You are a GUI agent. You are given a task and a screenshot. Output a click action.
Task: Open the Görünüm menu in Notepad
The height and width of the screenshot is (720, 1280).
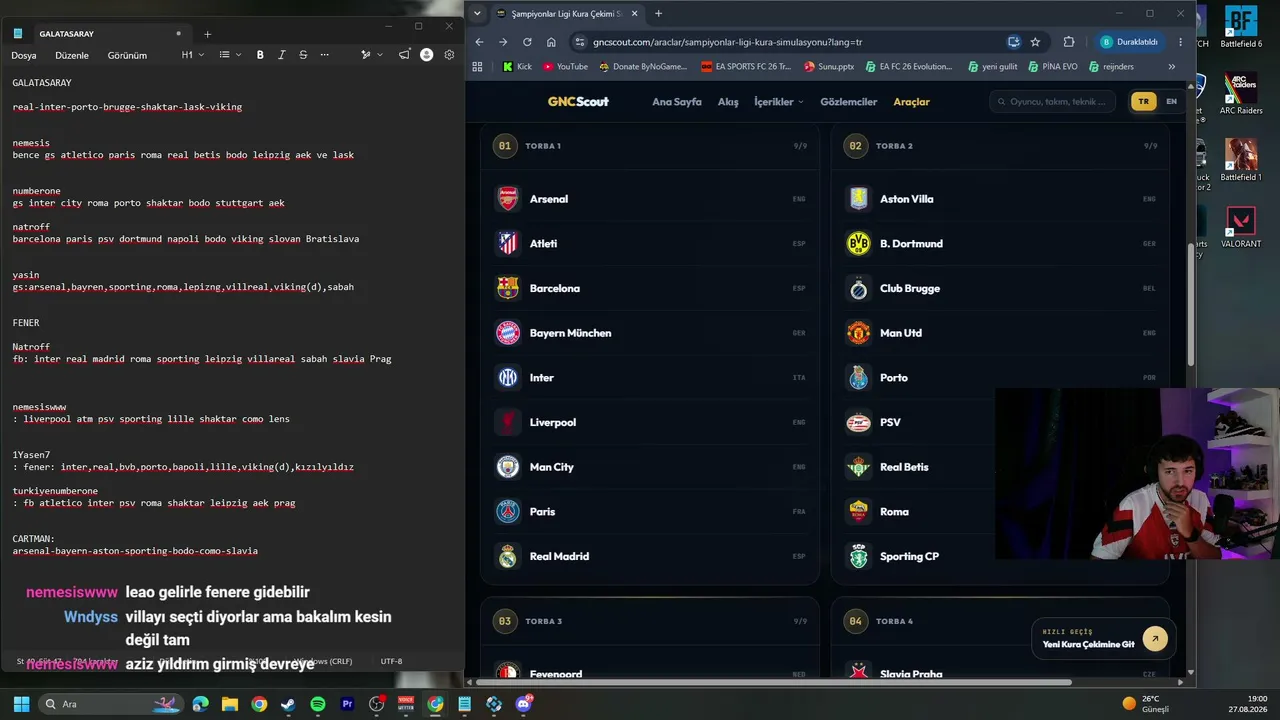pos(127,56)
